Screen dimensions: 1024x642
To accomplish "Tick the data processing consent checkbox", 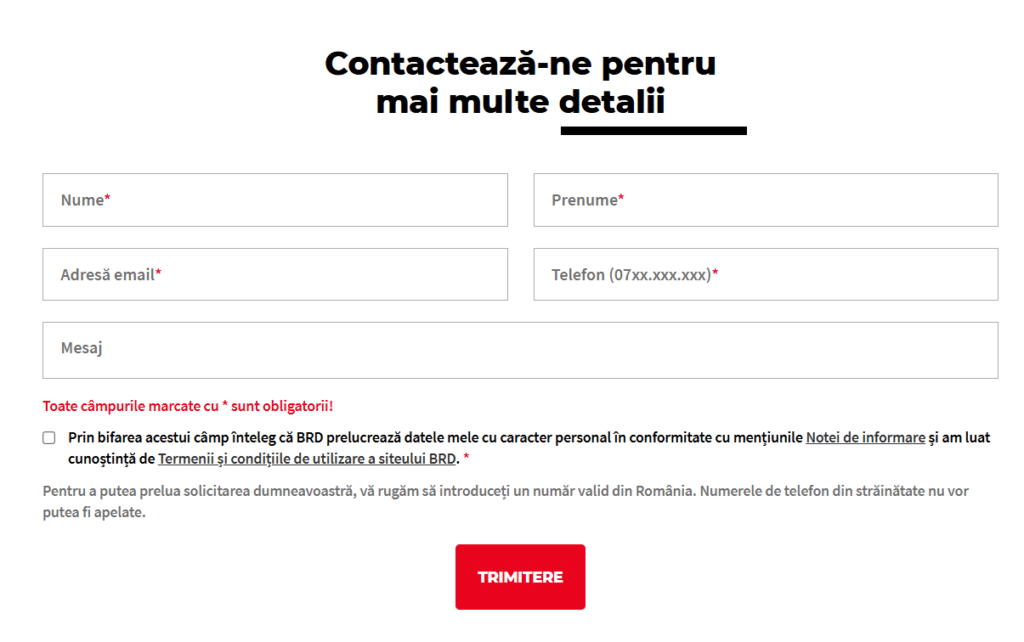I will [49, 437].
